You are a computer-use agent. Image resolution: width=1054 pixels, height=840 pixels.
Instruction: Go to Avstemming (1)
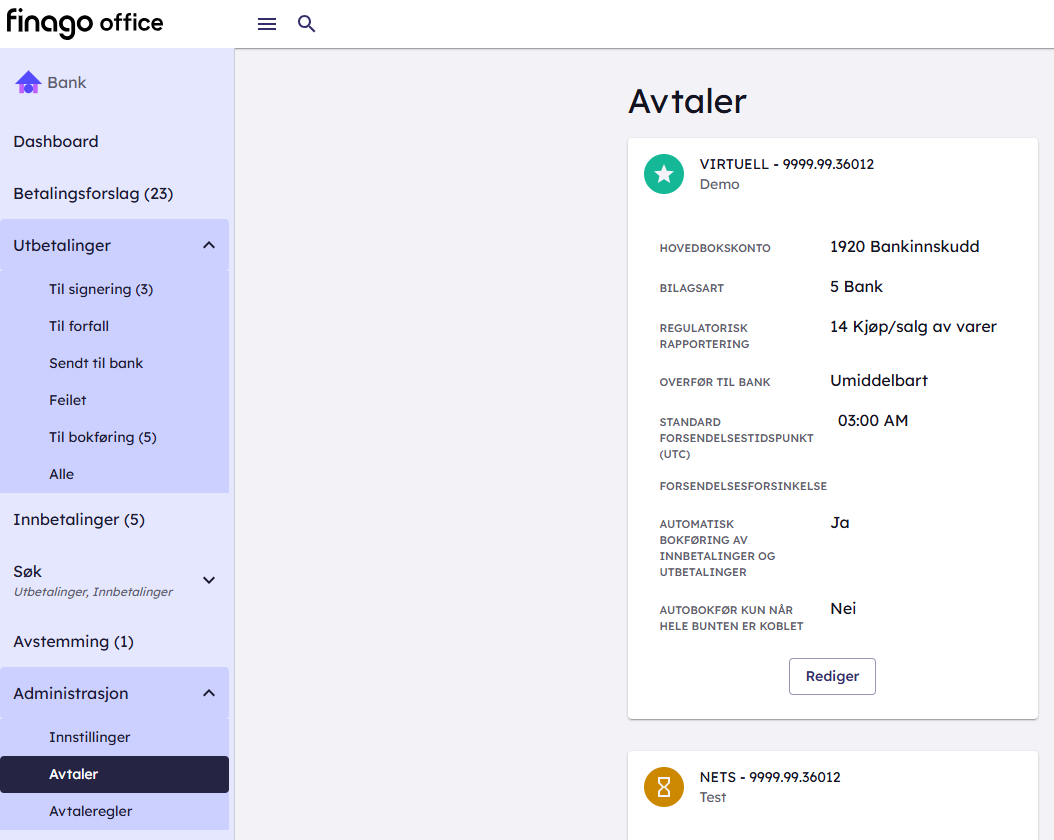point(73,641)
